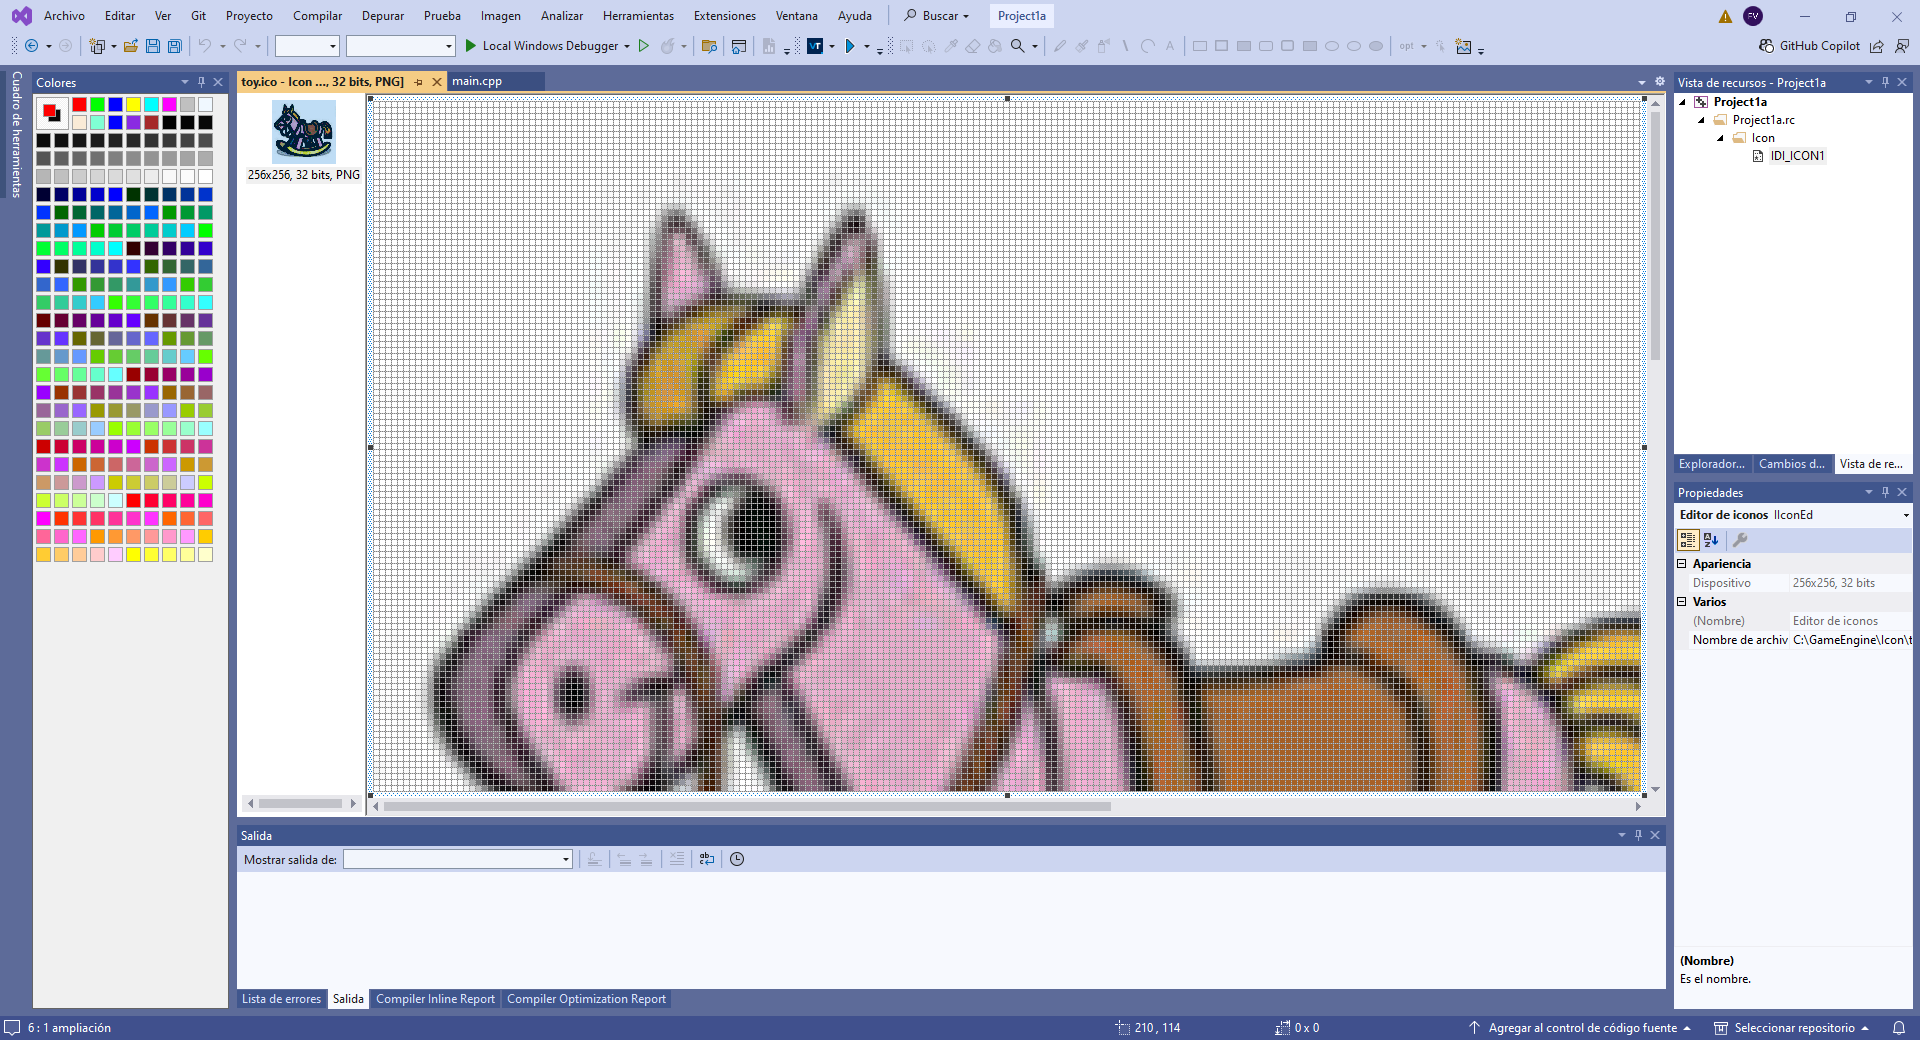Select the Text tool (A icon)
This screenshot has height=1040, width=1920.
(x=1169, y=46)
